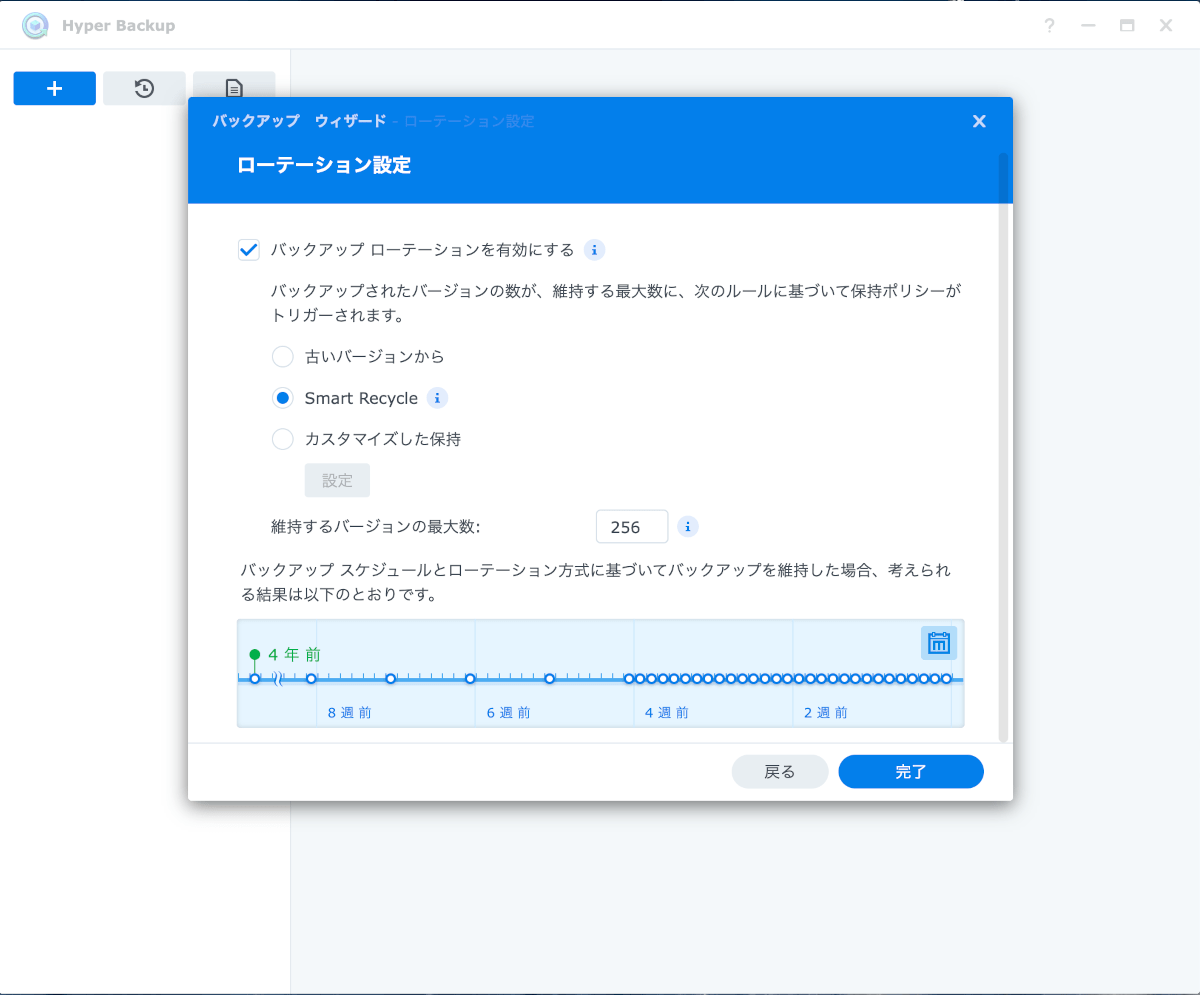The width and height of the screenshot is (1200, 995).
Task: Click the Hyper Backup app logo
Action: (x=36, y=25)
